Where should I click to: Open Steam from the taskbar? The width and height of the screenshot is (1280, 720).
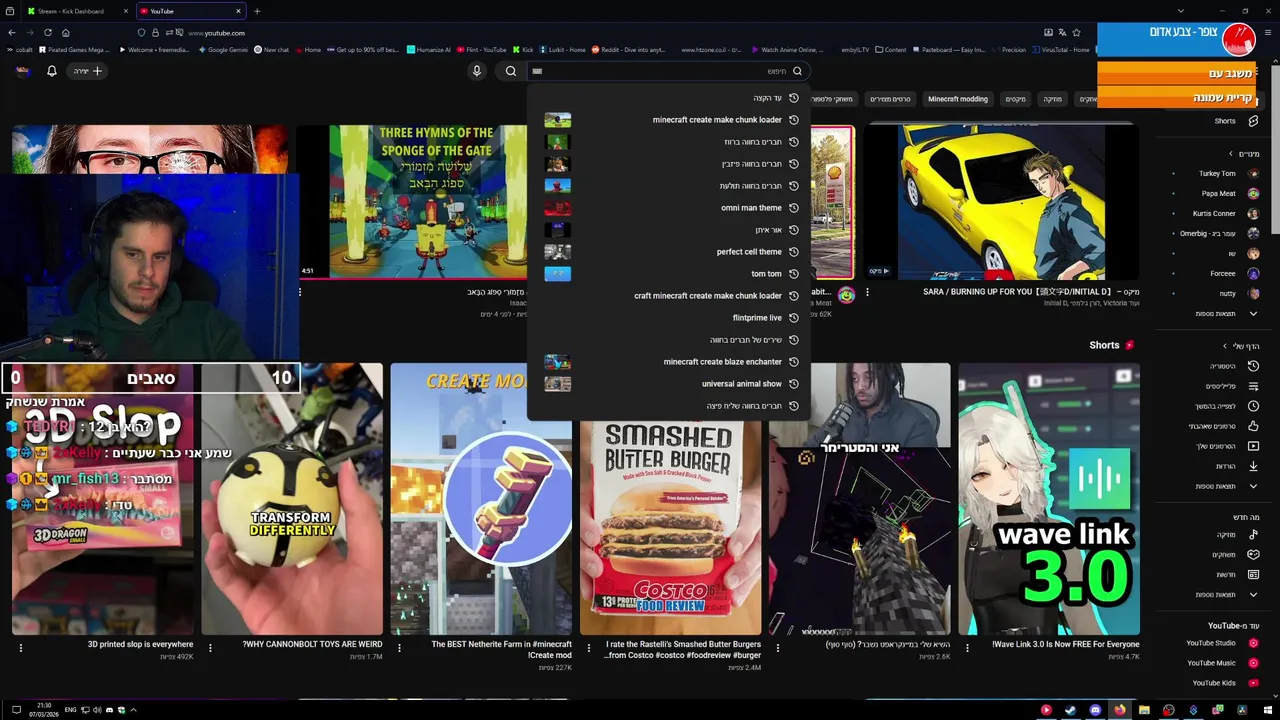pyautogui.click(x=1070, y=710)
